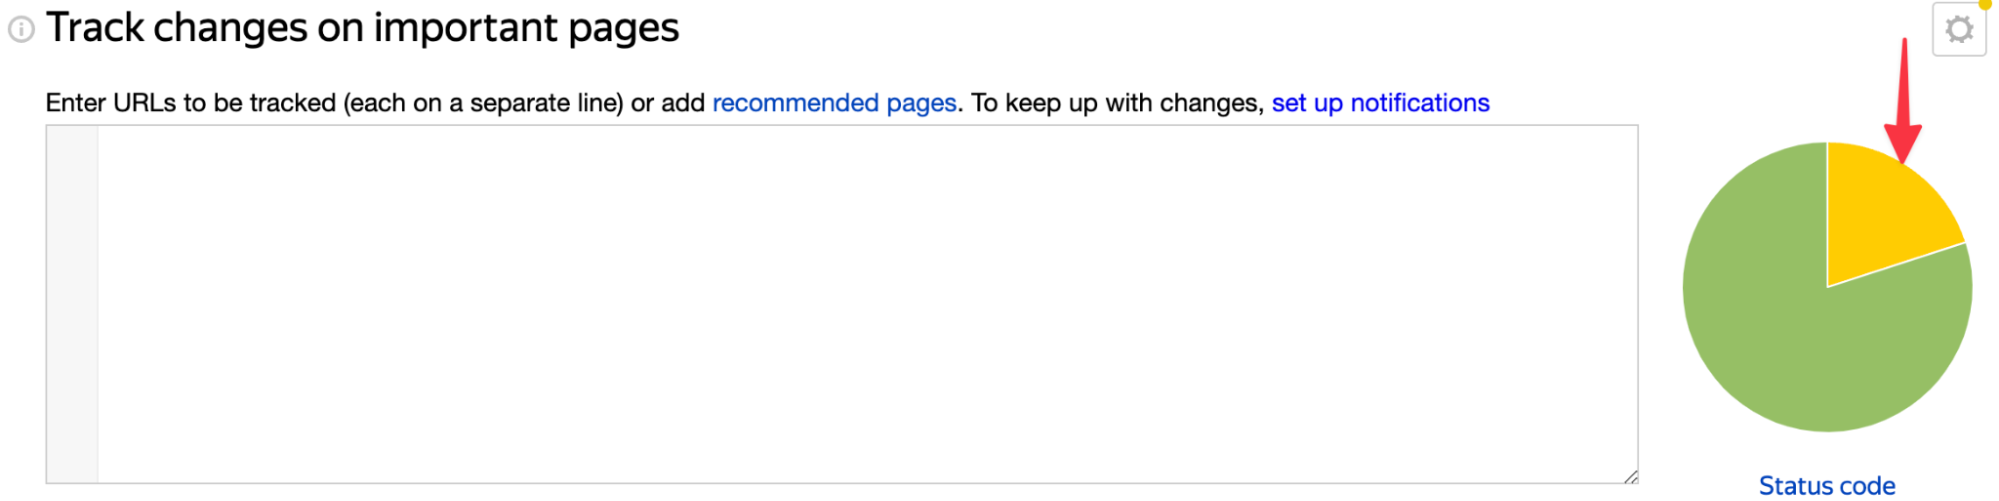Click the gray line-number gutter

tap(73, 304)
